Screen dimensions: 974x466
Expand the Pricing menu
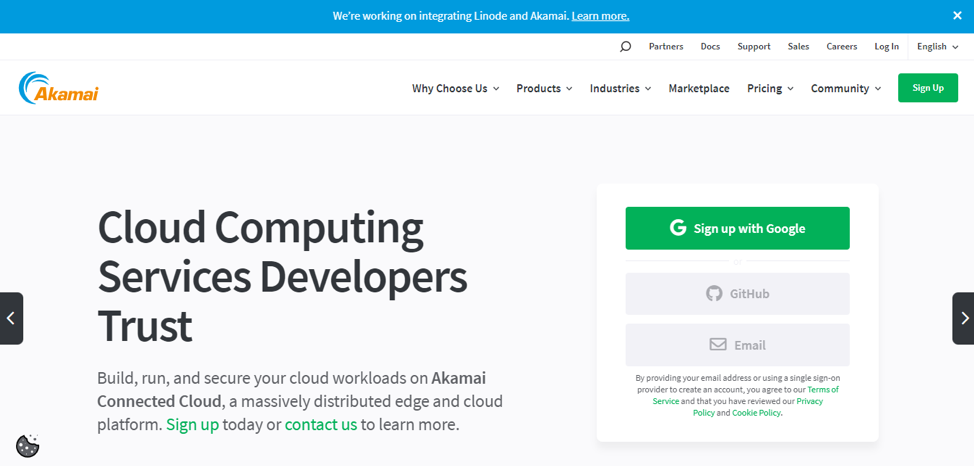770,88
